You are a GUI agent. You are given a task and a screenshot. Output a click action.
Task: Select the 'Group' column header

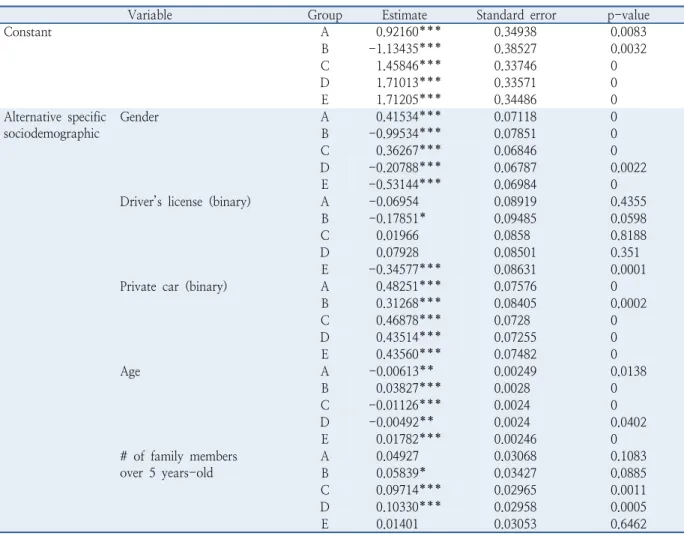tap(325, 15)
